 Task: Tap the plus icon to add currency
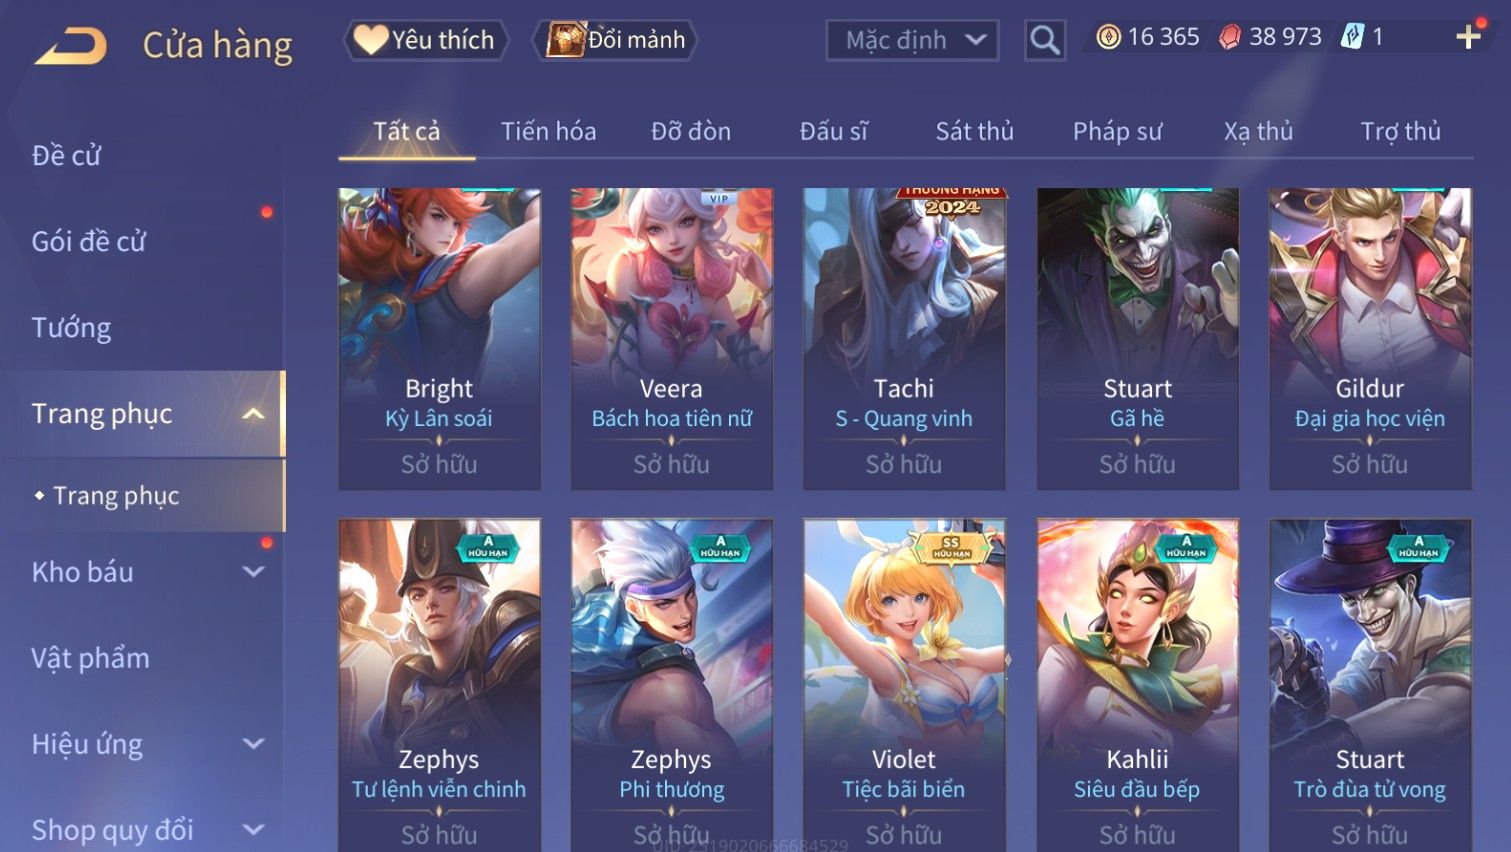(x=1468, y=38)
